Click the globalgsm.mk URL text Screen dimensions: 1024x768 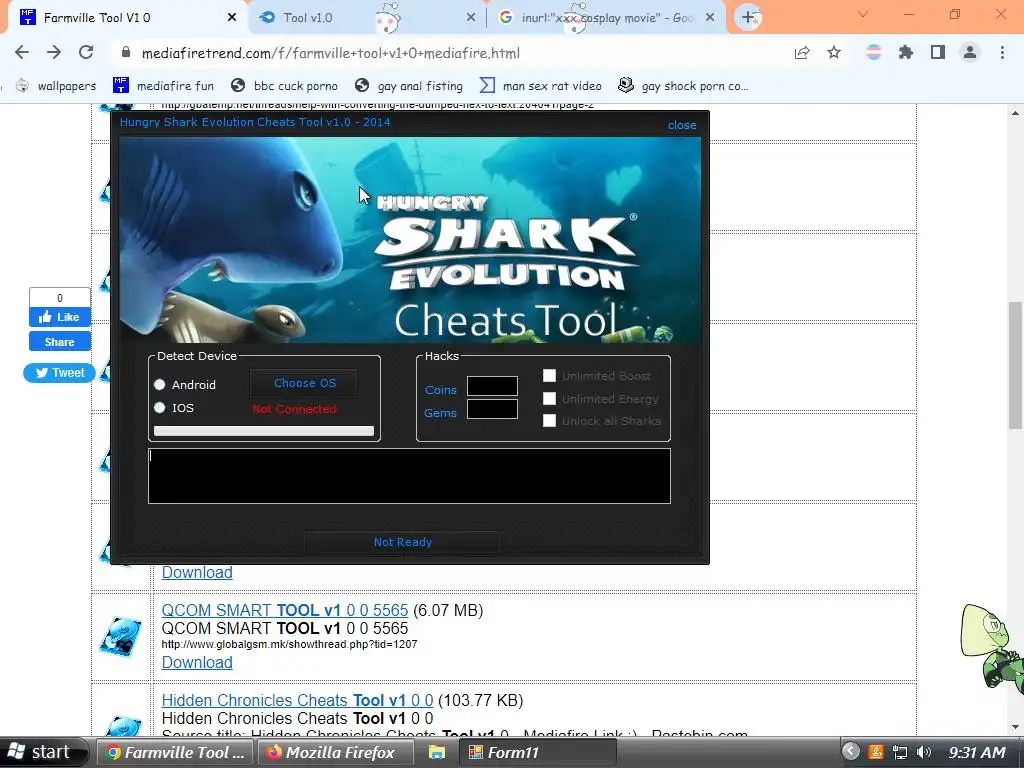(289, 644)
